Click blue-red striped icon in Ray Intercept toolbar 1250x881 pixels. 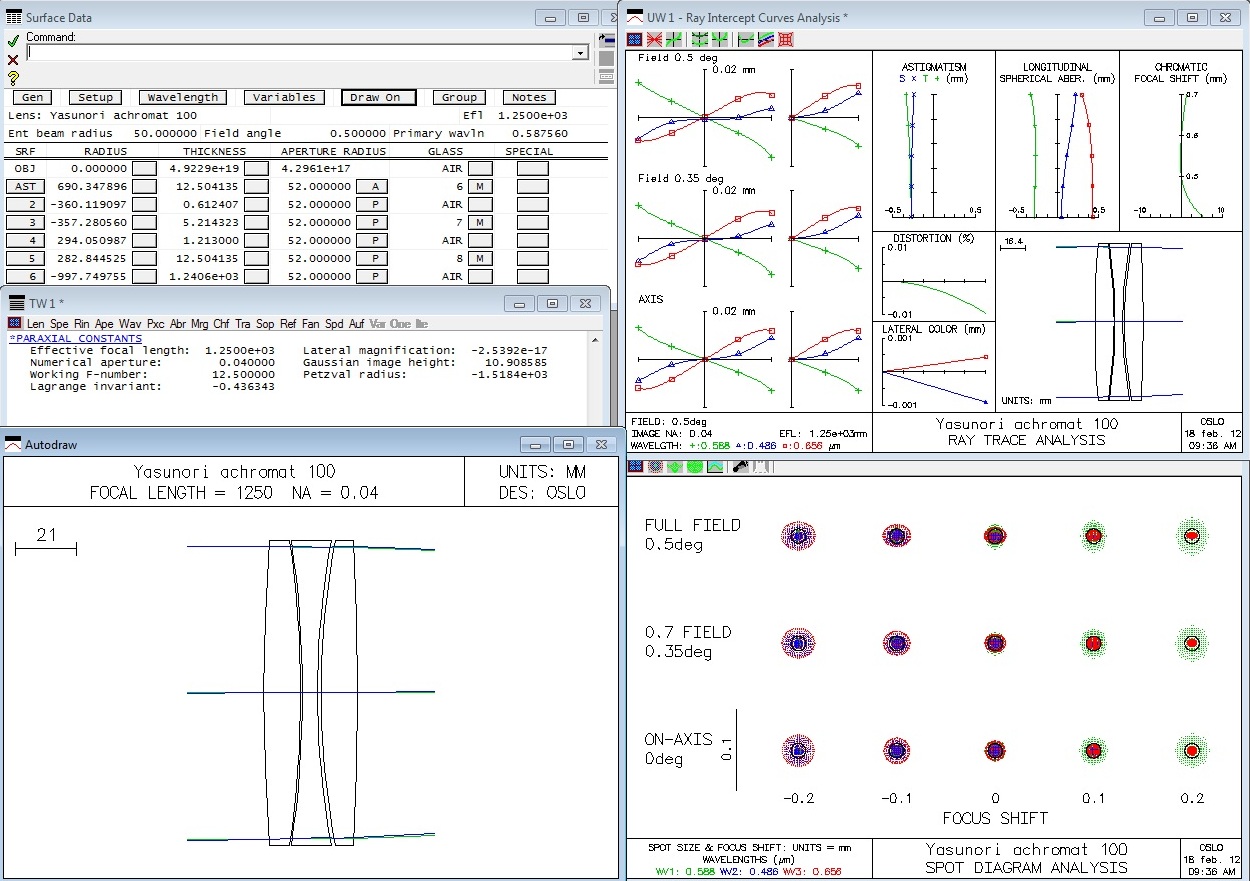point(766,40)
